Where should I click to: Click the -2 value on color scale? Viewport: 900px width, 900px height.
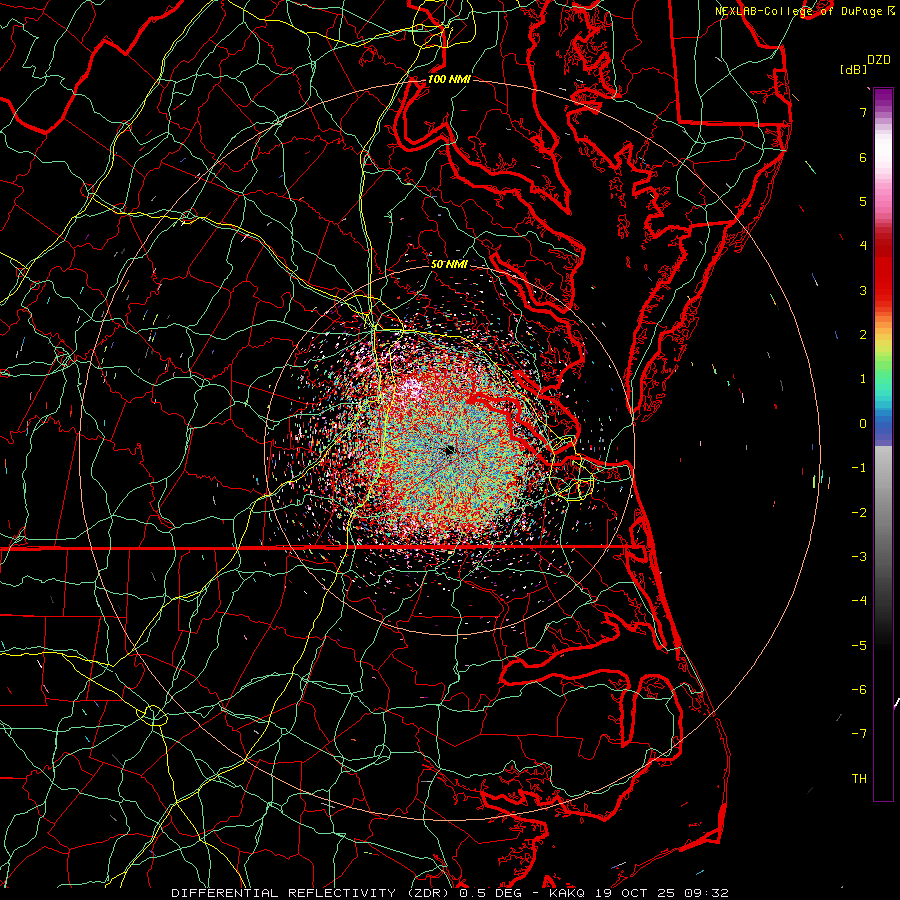859,513
